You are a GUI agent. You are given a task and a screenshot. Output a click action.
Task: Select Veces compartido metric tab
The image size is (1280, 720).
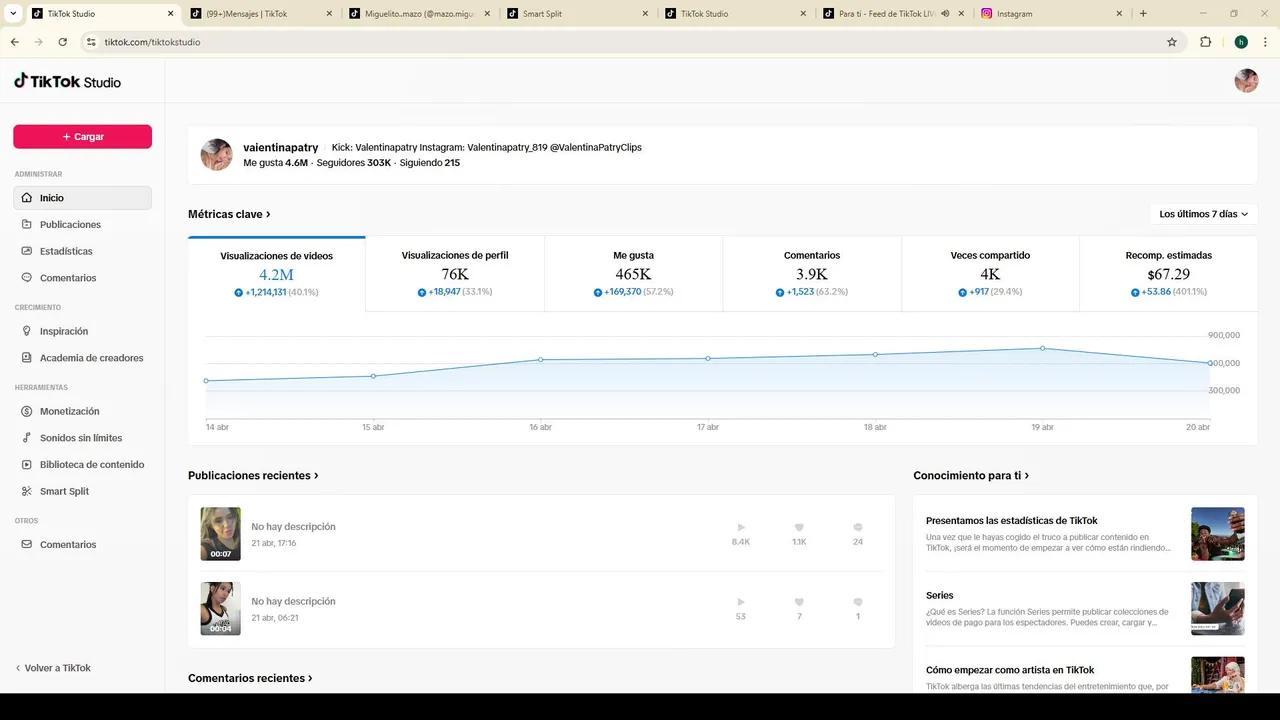990,273
